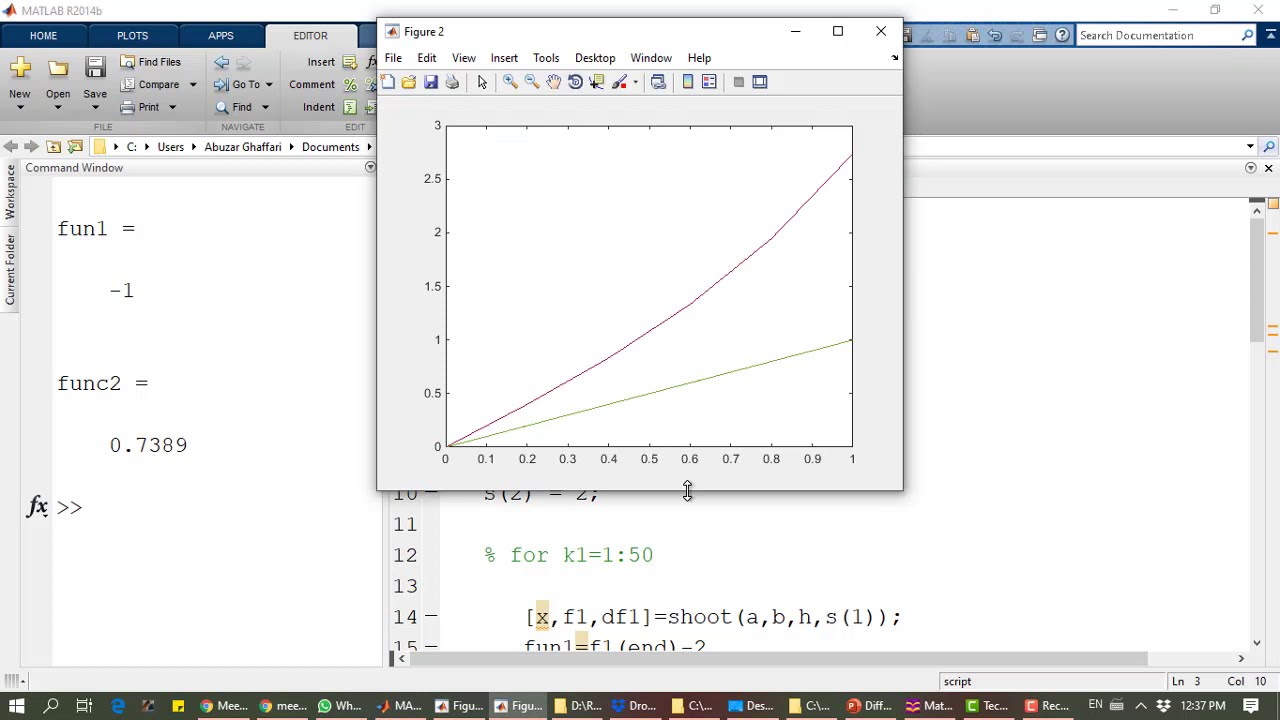Expand the Open dropdown arrow

click(58, 108)
